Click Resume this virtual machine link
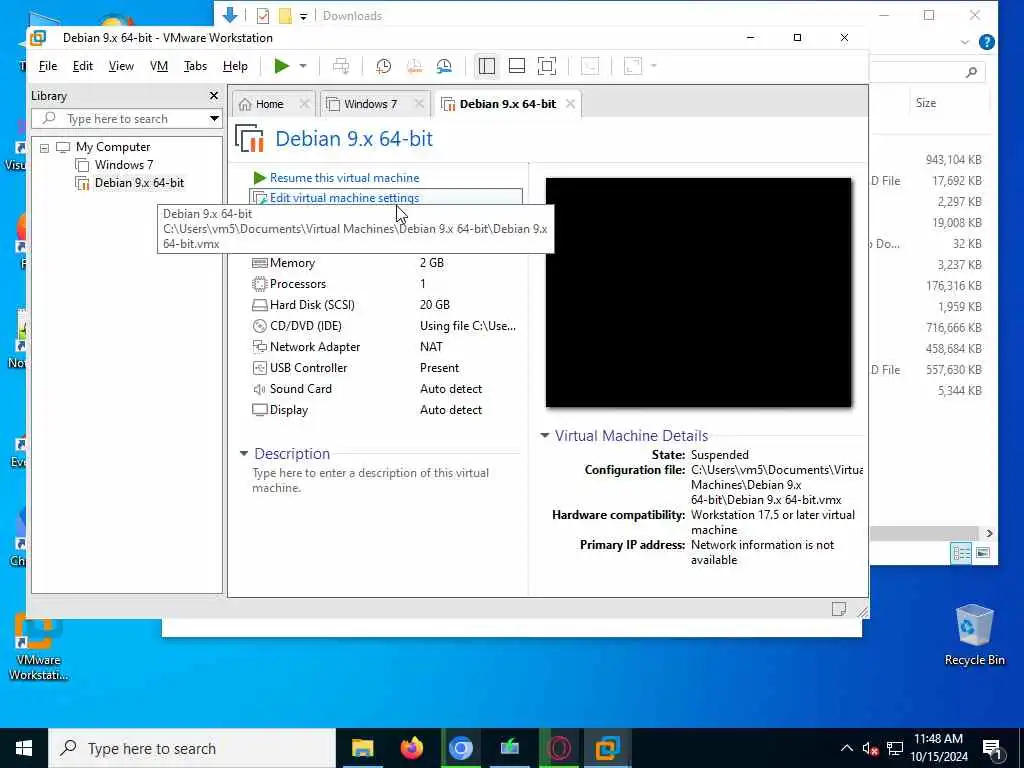This screenshot has width=1024, height=768. pyautogui.click(x=344, y=178)
